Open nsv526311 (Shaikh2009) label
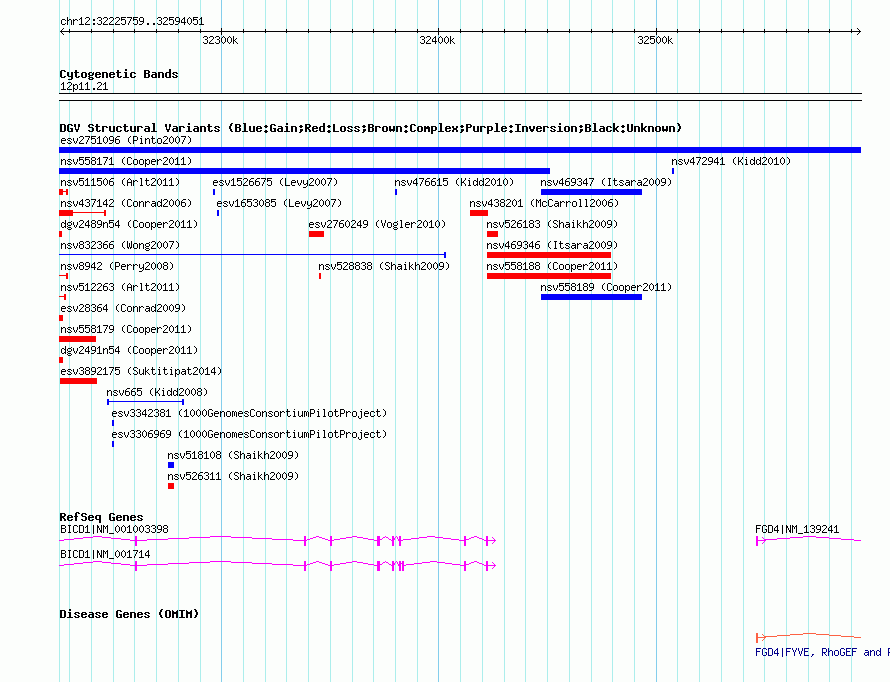 [233, 476]
